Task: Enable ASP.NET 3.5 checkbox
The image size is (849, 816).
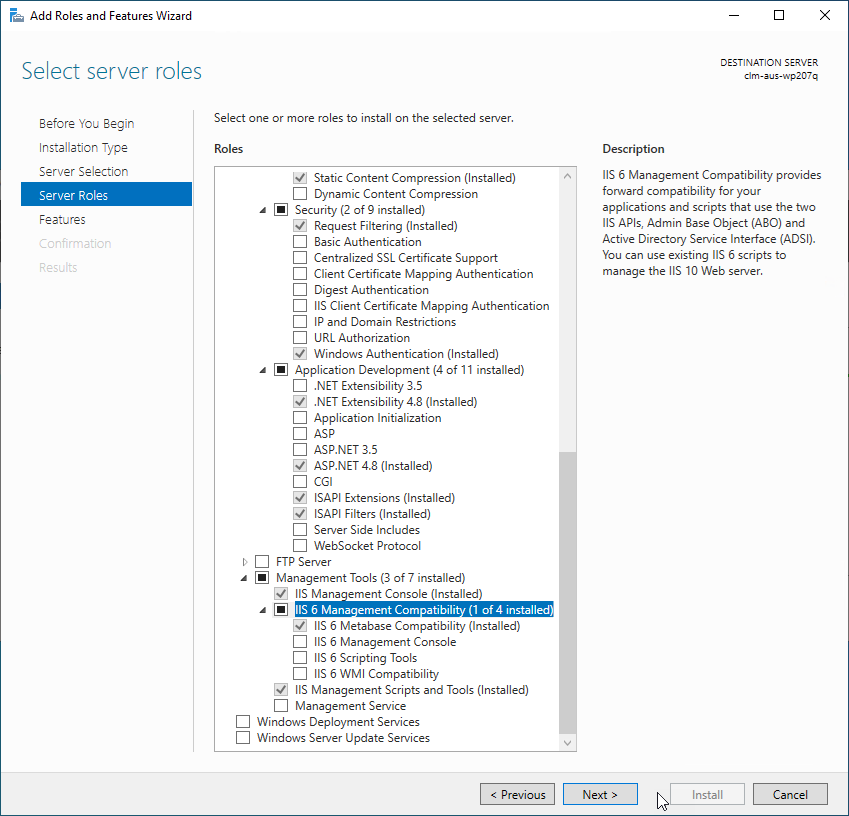Action: 300,449
